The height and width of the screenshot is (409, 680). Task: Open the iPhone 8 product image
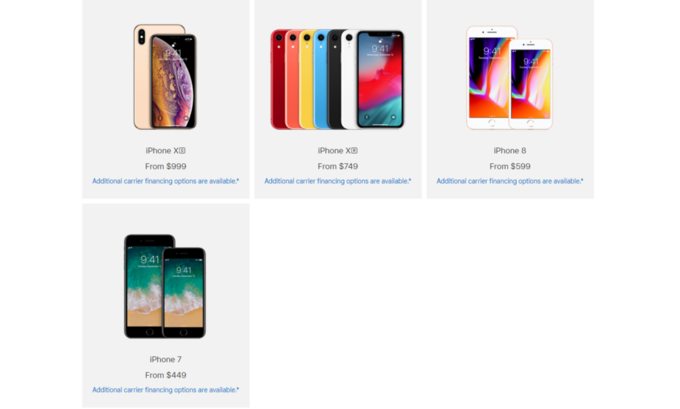pos(510,78)
